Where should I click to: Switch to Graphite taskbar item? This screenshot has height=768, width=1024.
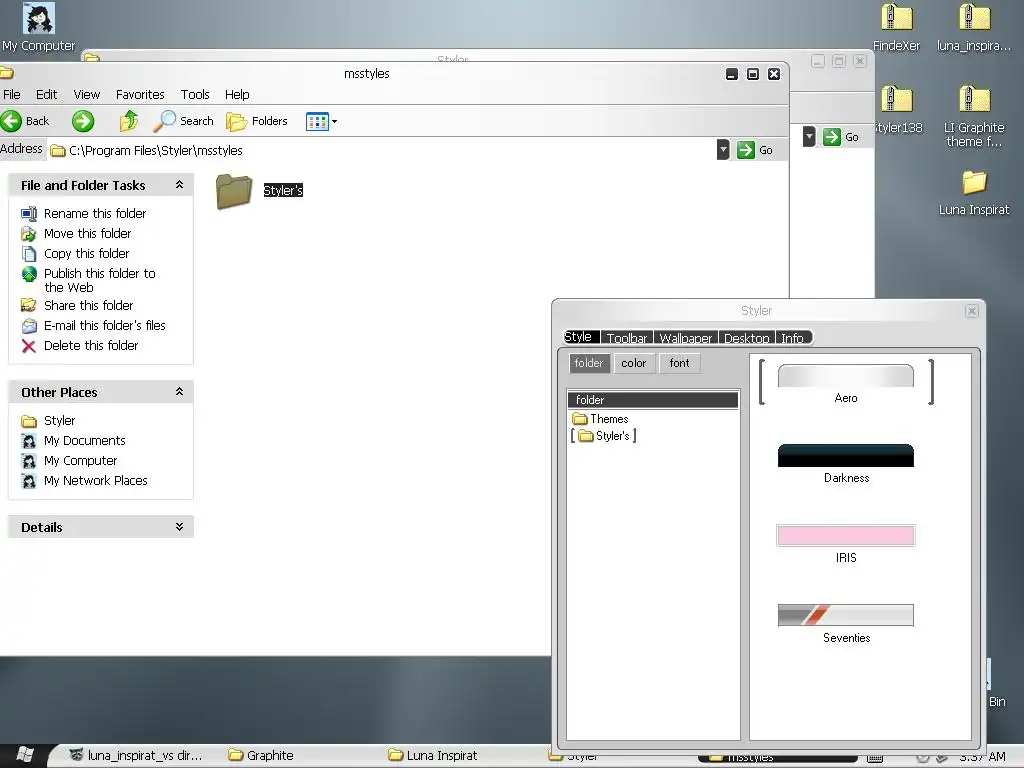tap(261, 756)
